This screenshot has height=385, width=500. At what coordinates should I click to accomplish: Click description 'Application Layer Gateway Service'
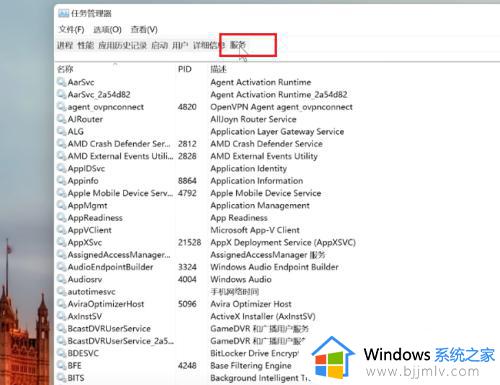point(277,131)
